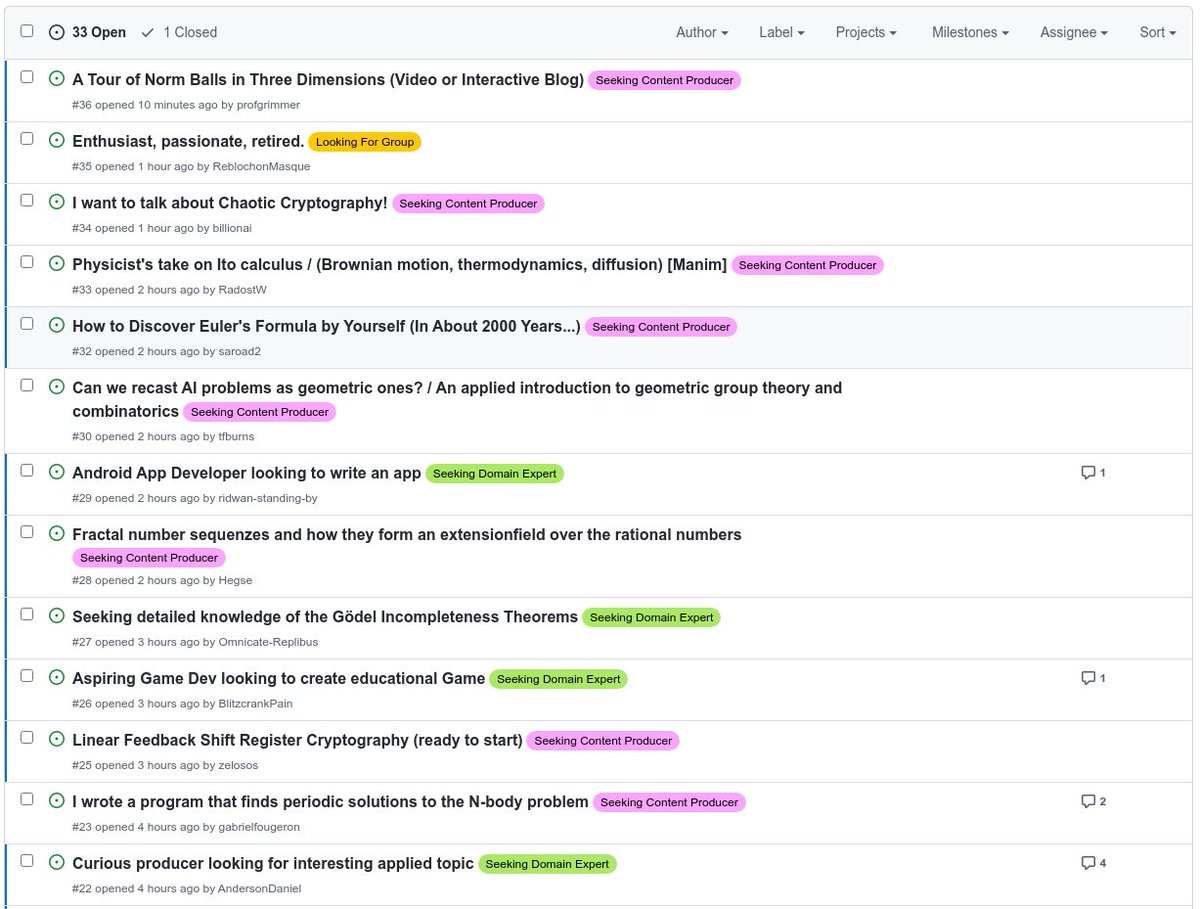Tick checkbox for Norm Balls issue #36
Image resolution: width=1200 pixels, height=909 pixels.
tap(27, 77)
